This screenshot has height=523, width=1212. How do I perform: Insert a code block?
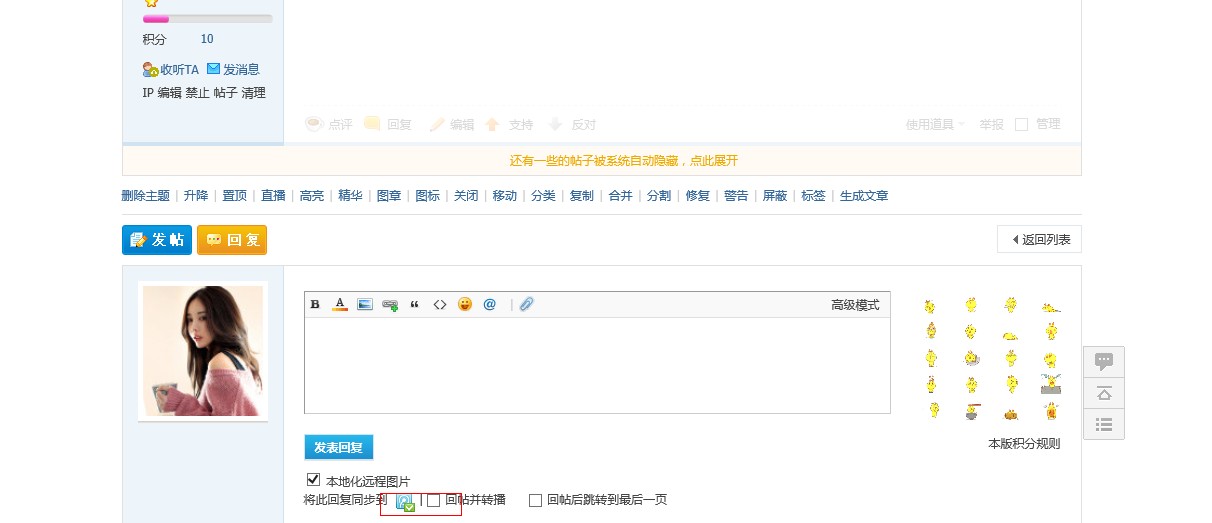439,304
